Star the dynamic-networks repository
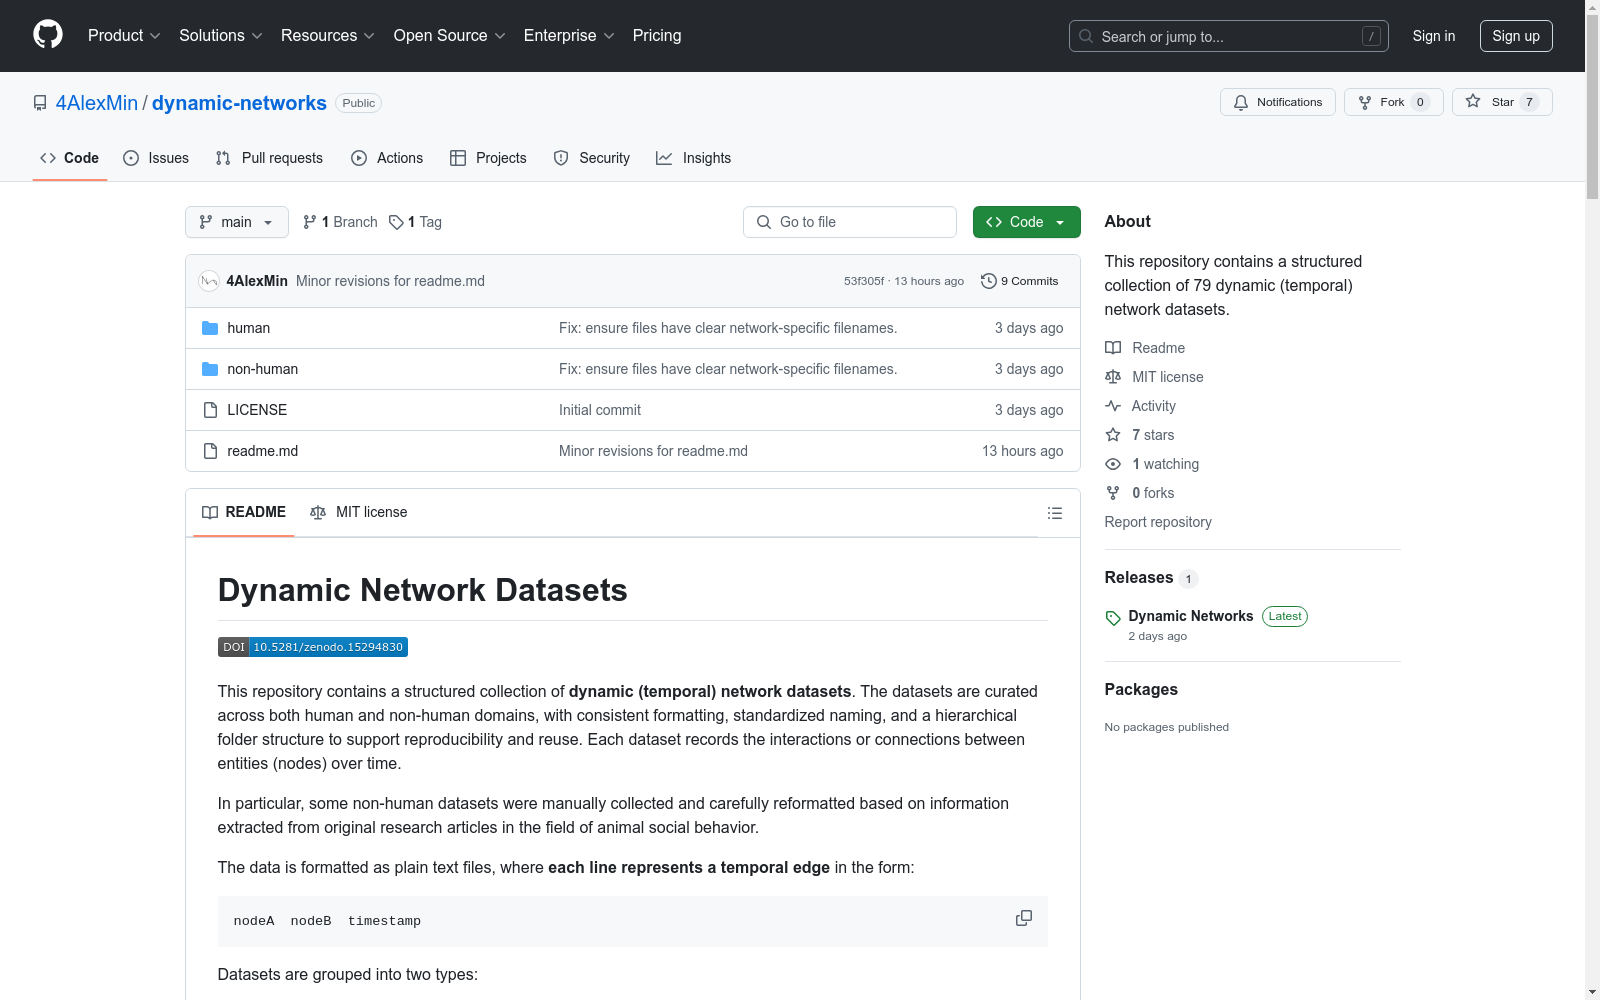Screen dimensions: 1600x1000 pyautogui.click(x=1502, y=102)
